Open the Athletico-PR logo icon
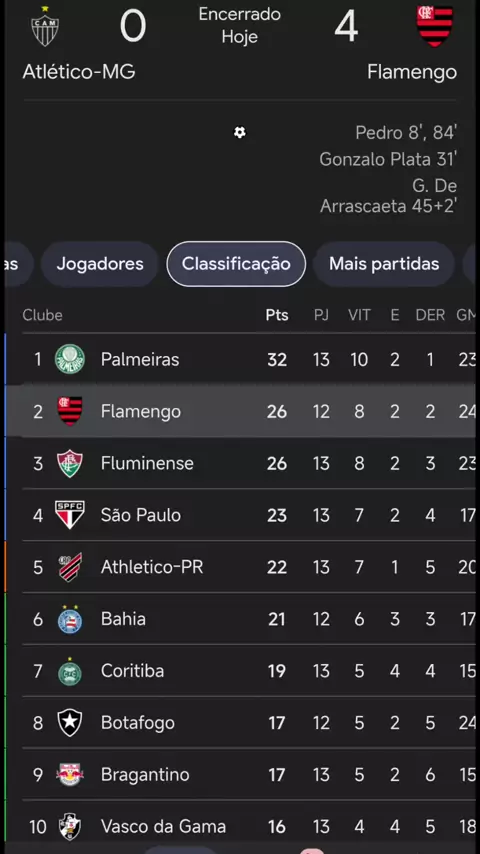Image resolution: width=480 pixels, height=854 pixels. [x=70, y=567]
